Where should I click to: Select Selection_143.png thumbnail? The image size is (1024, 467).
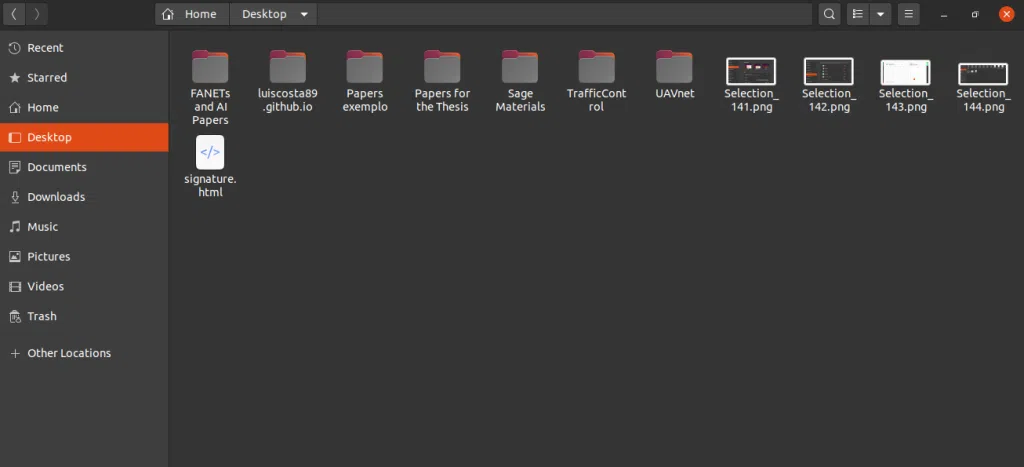tap(906, 72)
